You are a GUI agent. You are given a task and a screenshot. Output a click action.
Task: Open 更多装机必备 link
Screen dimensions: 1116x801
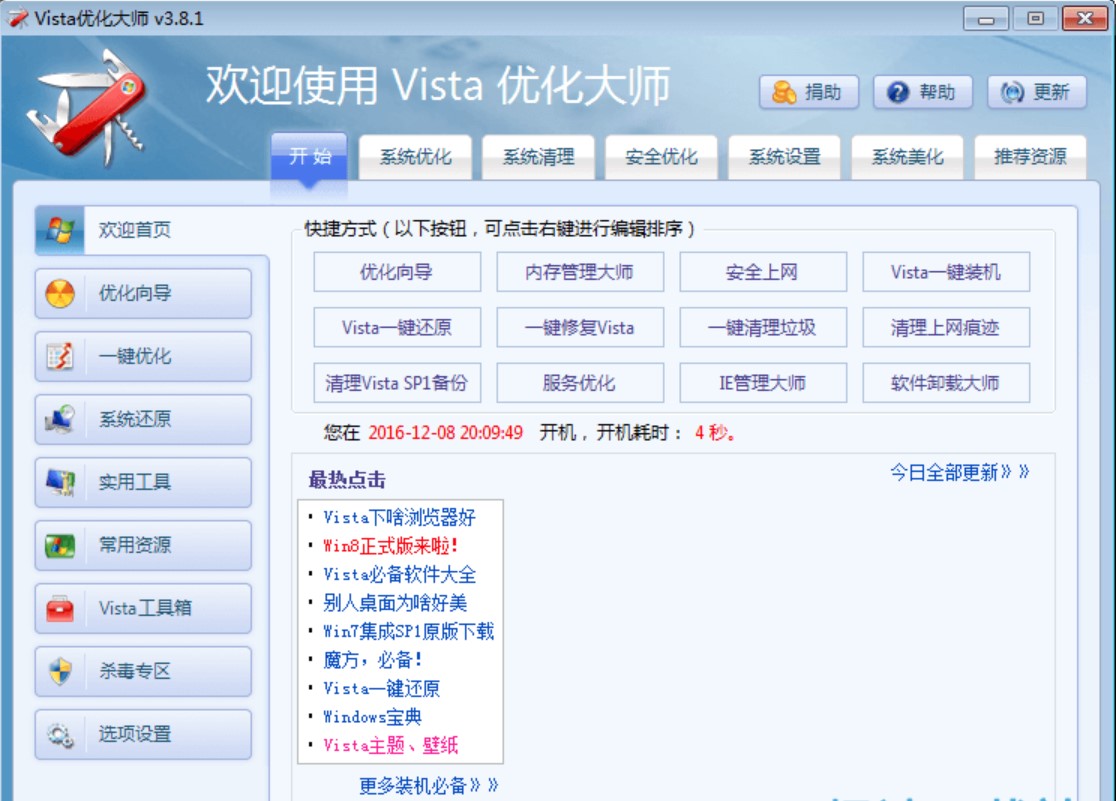(x=428, y=785)
